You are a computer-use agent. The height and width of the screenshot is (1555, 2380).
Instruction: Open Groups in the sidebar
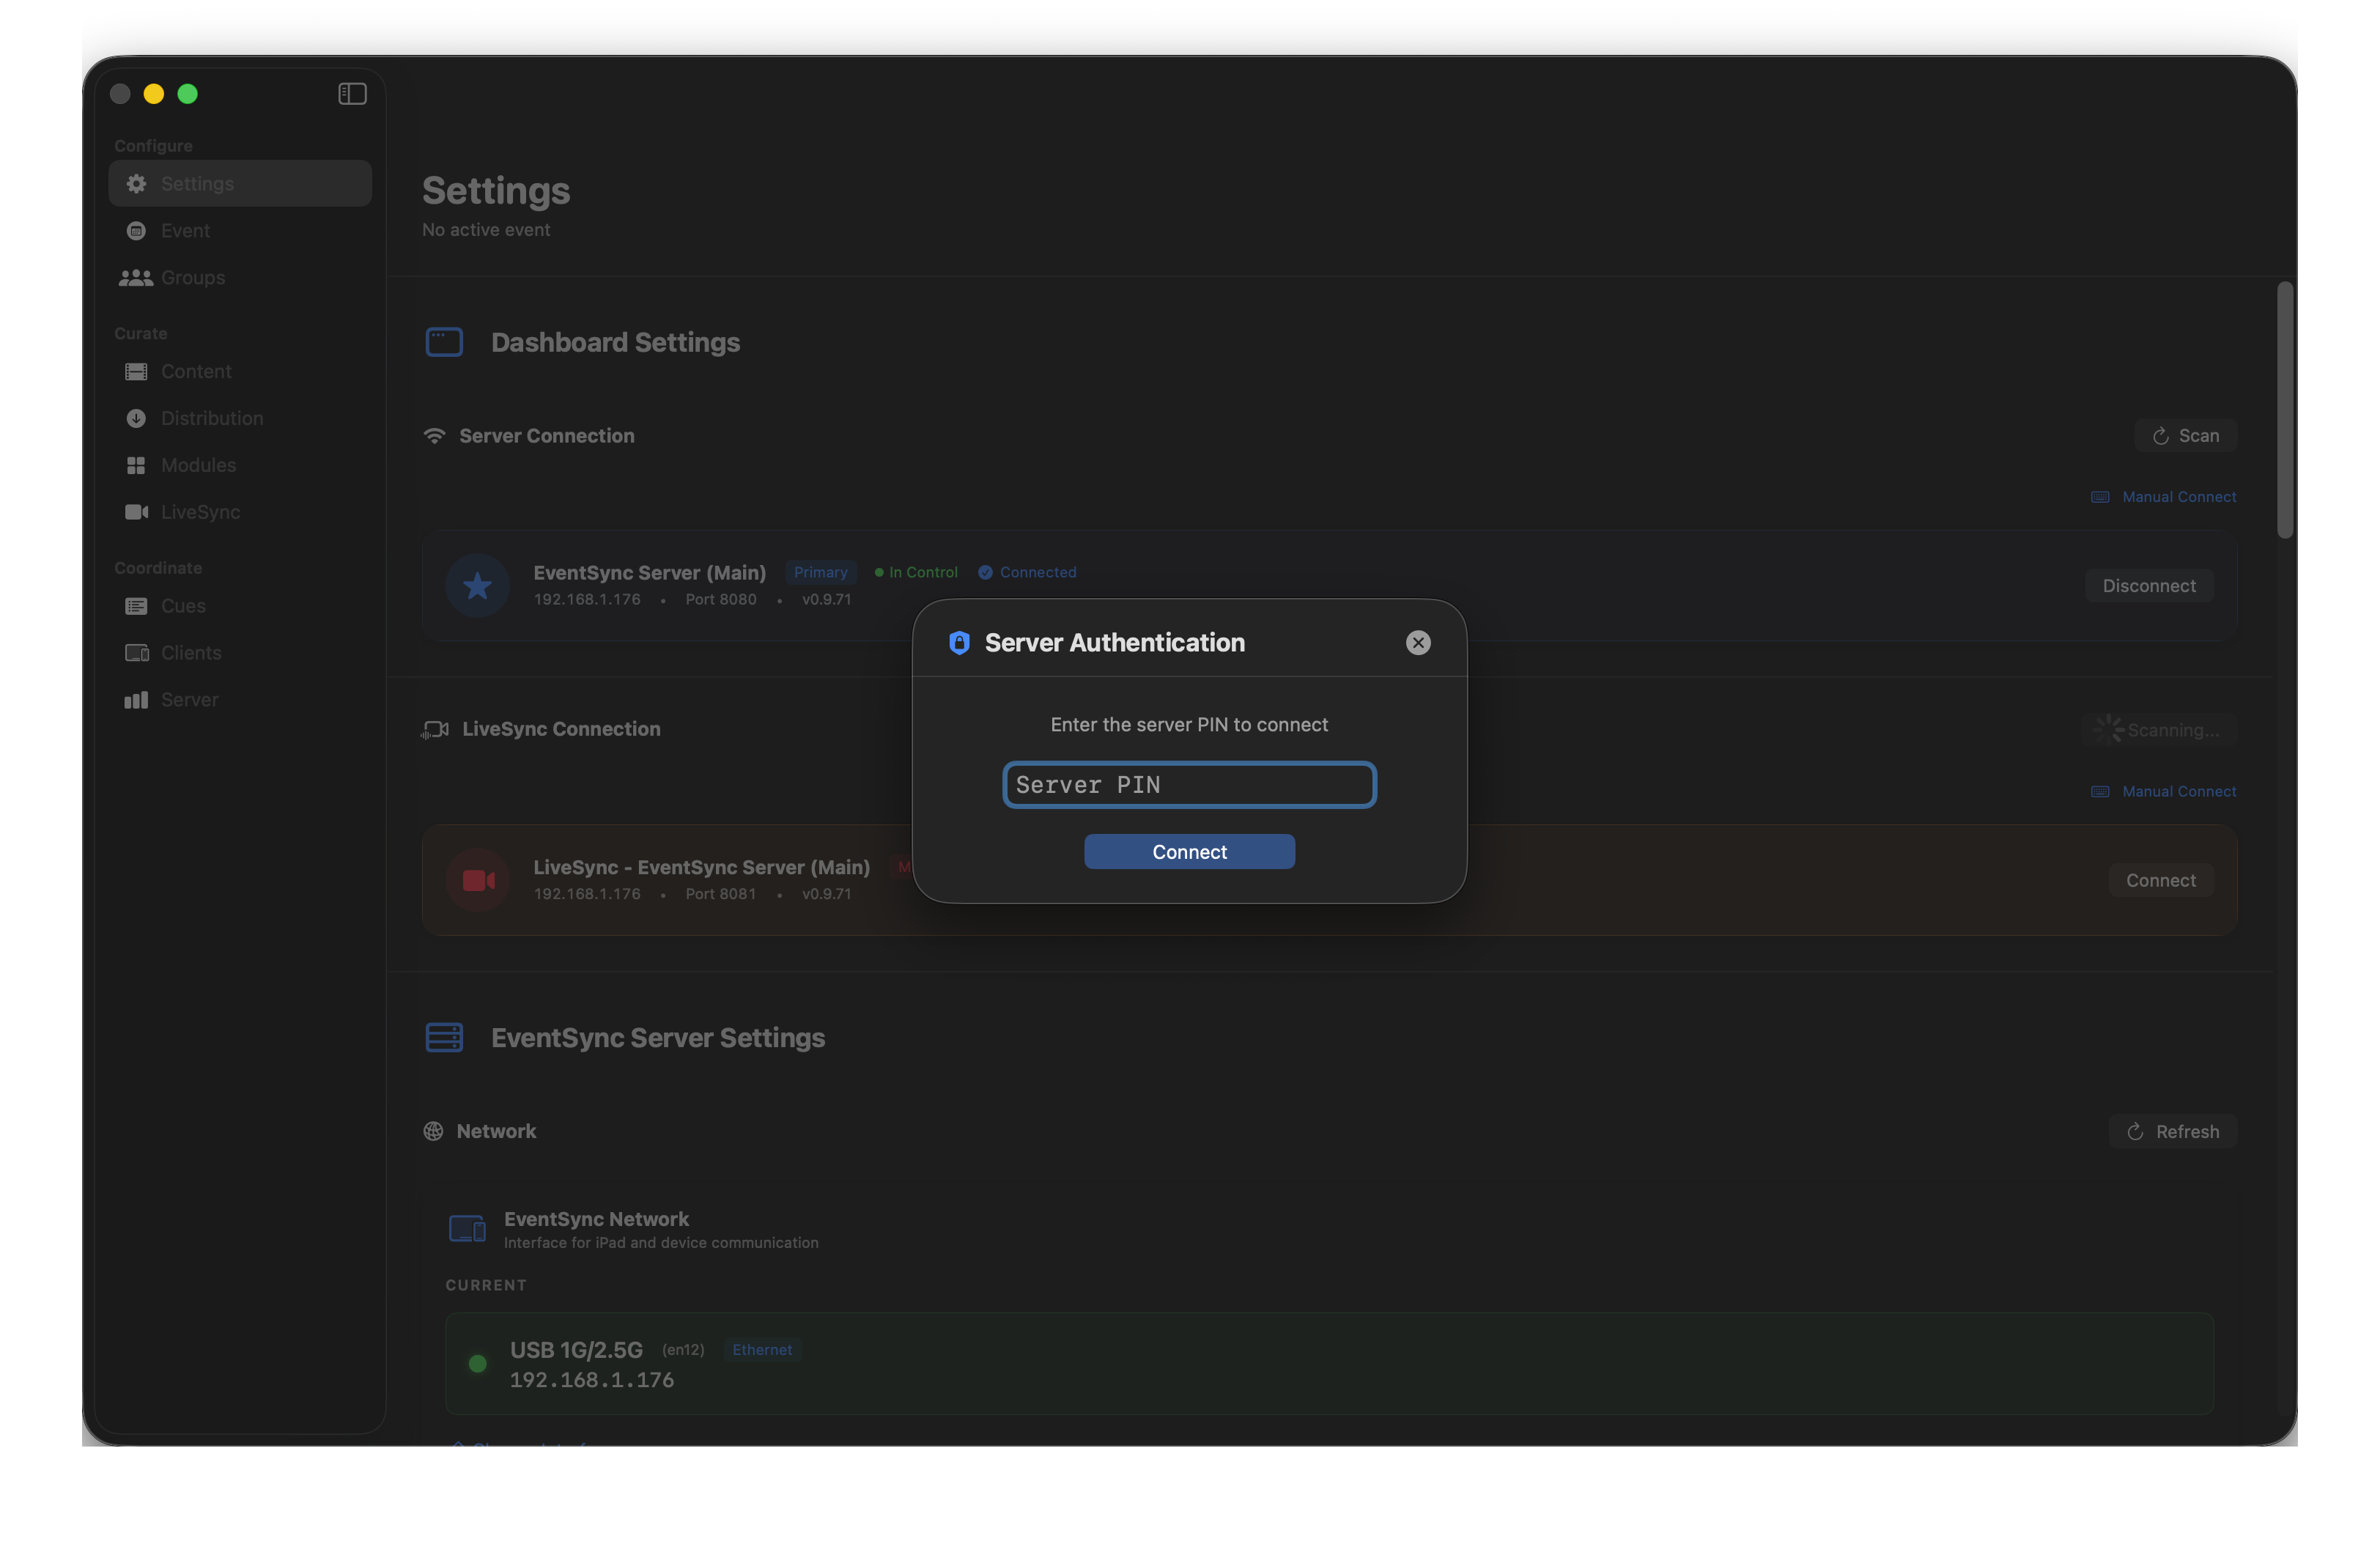pyautogui.click(x=240, y=277)
